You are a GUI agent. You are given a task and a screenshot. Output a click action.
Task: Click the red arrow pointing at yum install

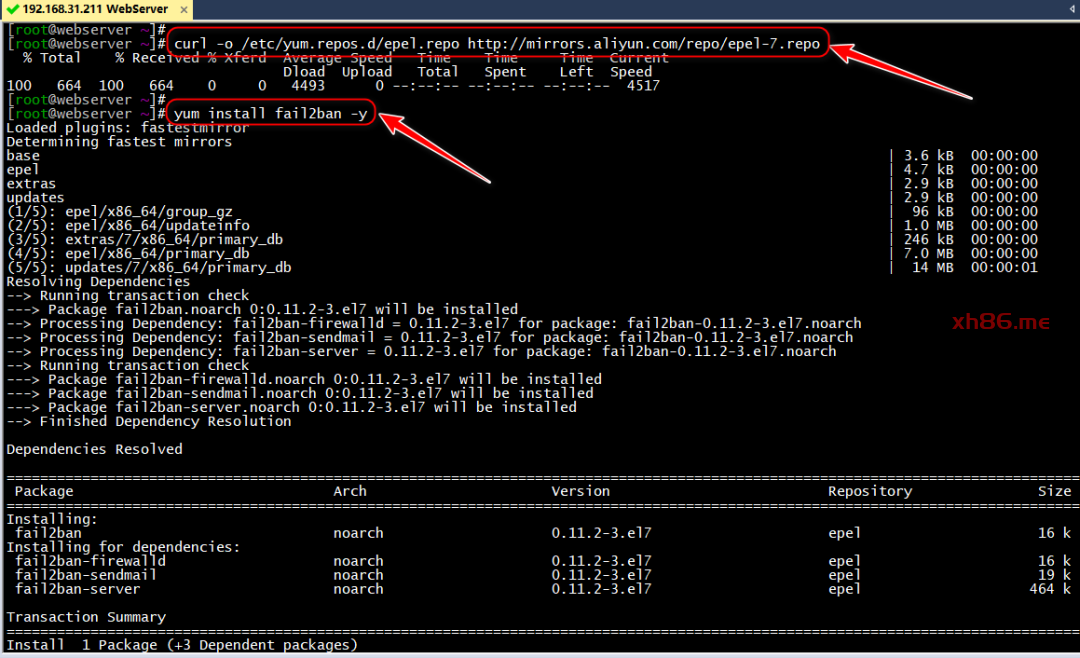(435, 150)
